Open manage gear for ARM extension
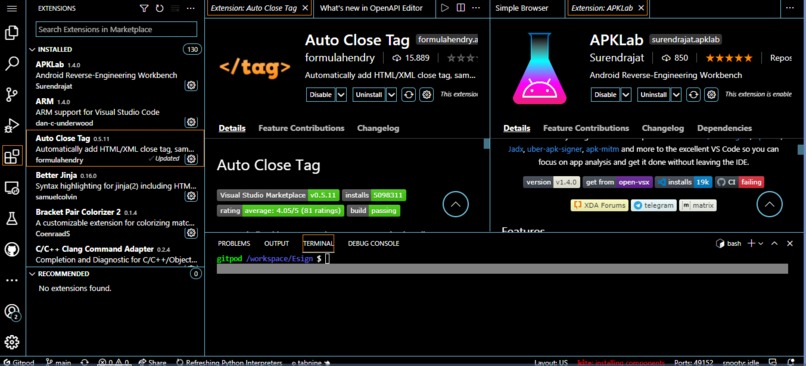The width and height of the screenshot is (806, 366). point(191,122)
